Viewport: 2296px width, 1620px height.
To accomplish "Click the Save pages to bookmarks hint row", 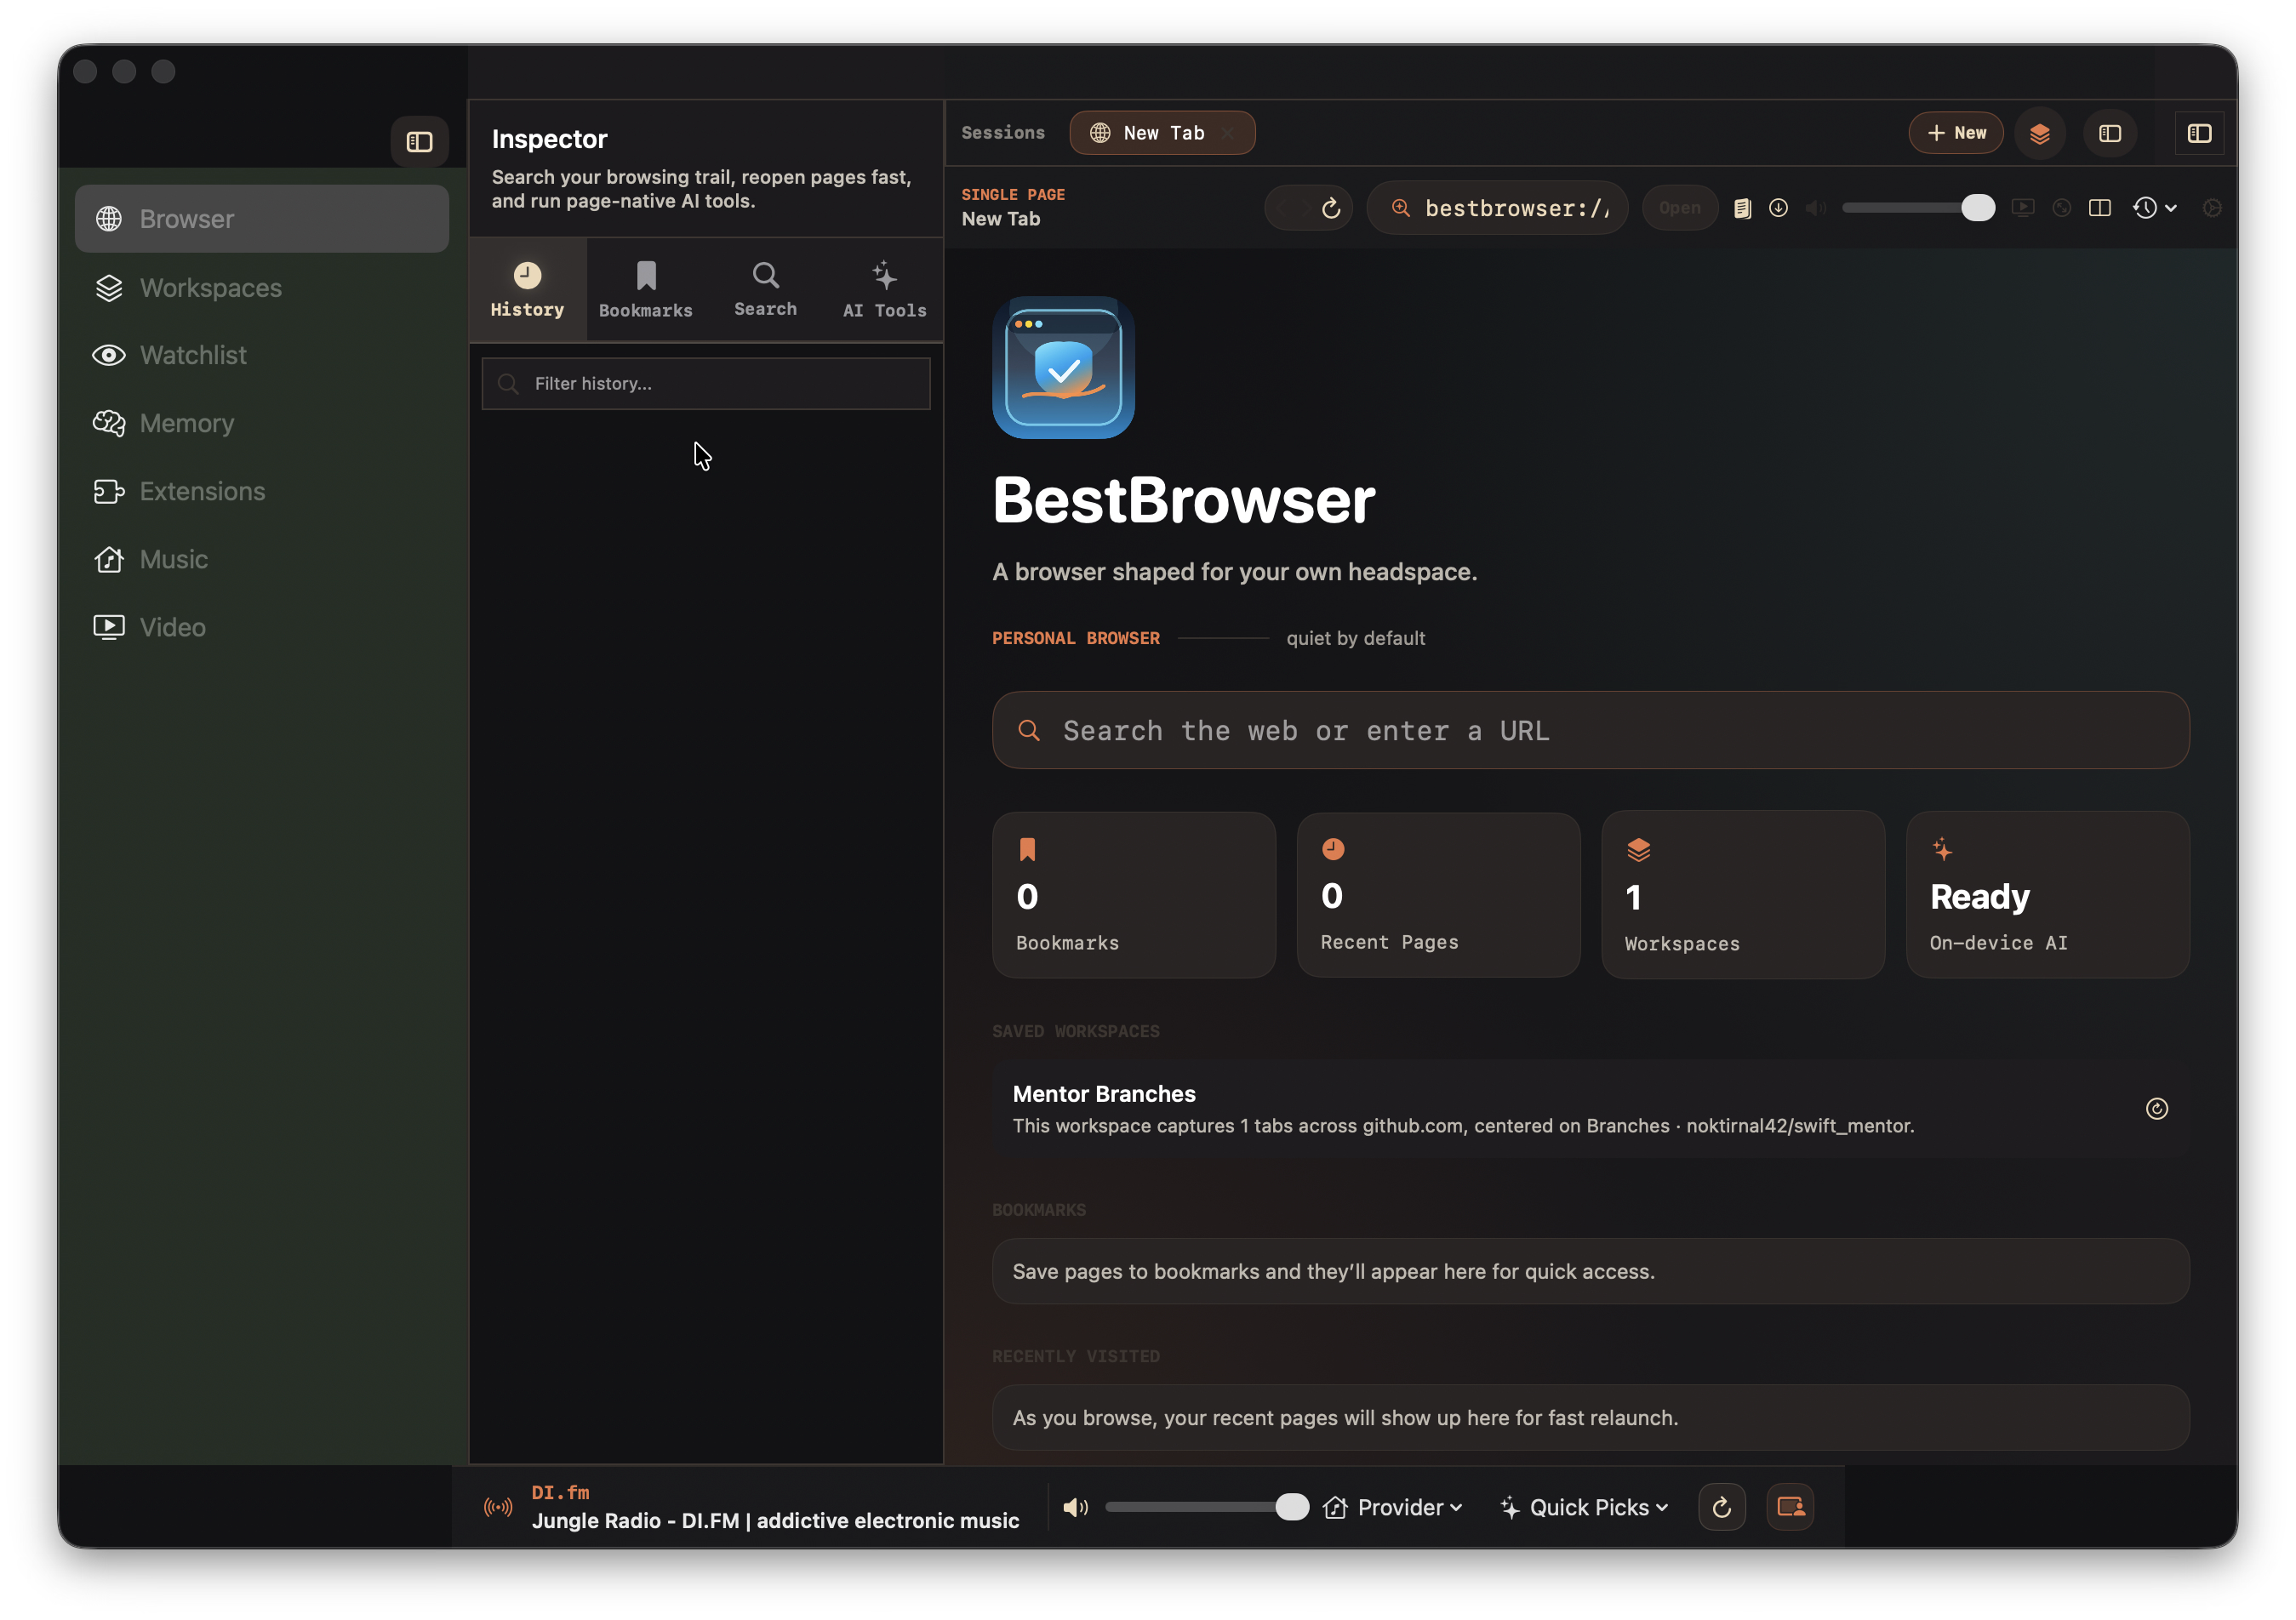I will coord(1590,1271).
